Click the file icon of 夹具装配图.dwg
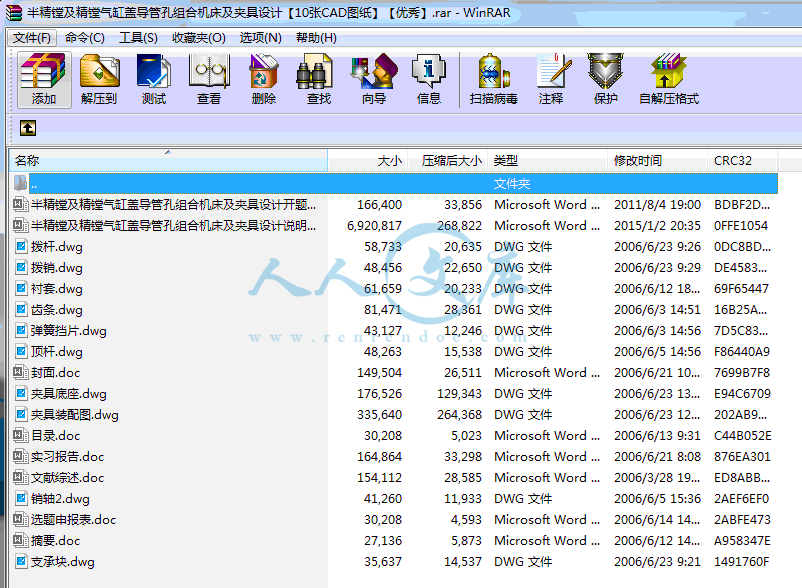Screen dimensions: 802x588 click(x=21, y=414)
